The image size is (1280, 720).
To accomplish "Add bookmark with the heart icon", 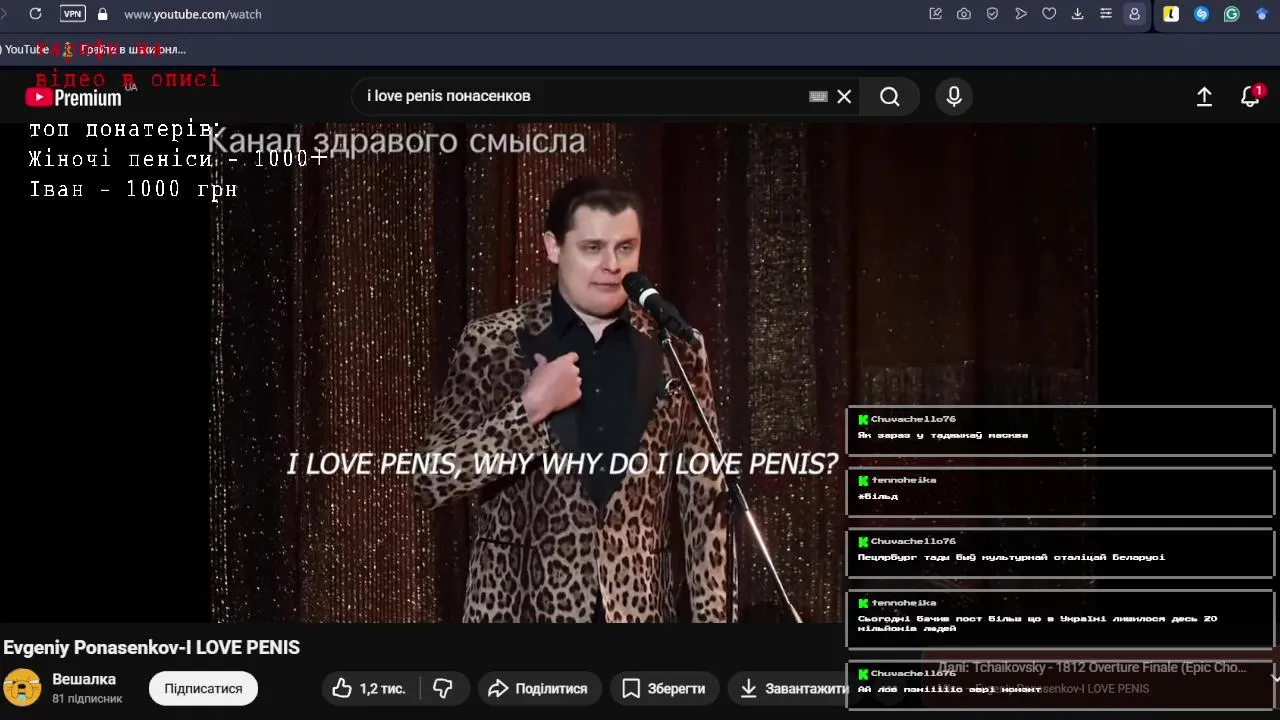I will [1049, 14].
